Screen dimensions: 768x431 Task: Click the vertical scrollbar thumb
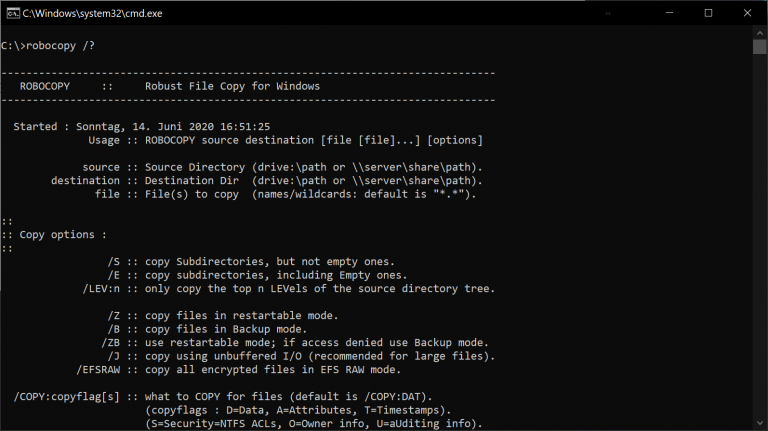pos(759,47)
